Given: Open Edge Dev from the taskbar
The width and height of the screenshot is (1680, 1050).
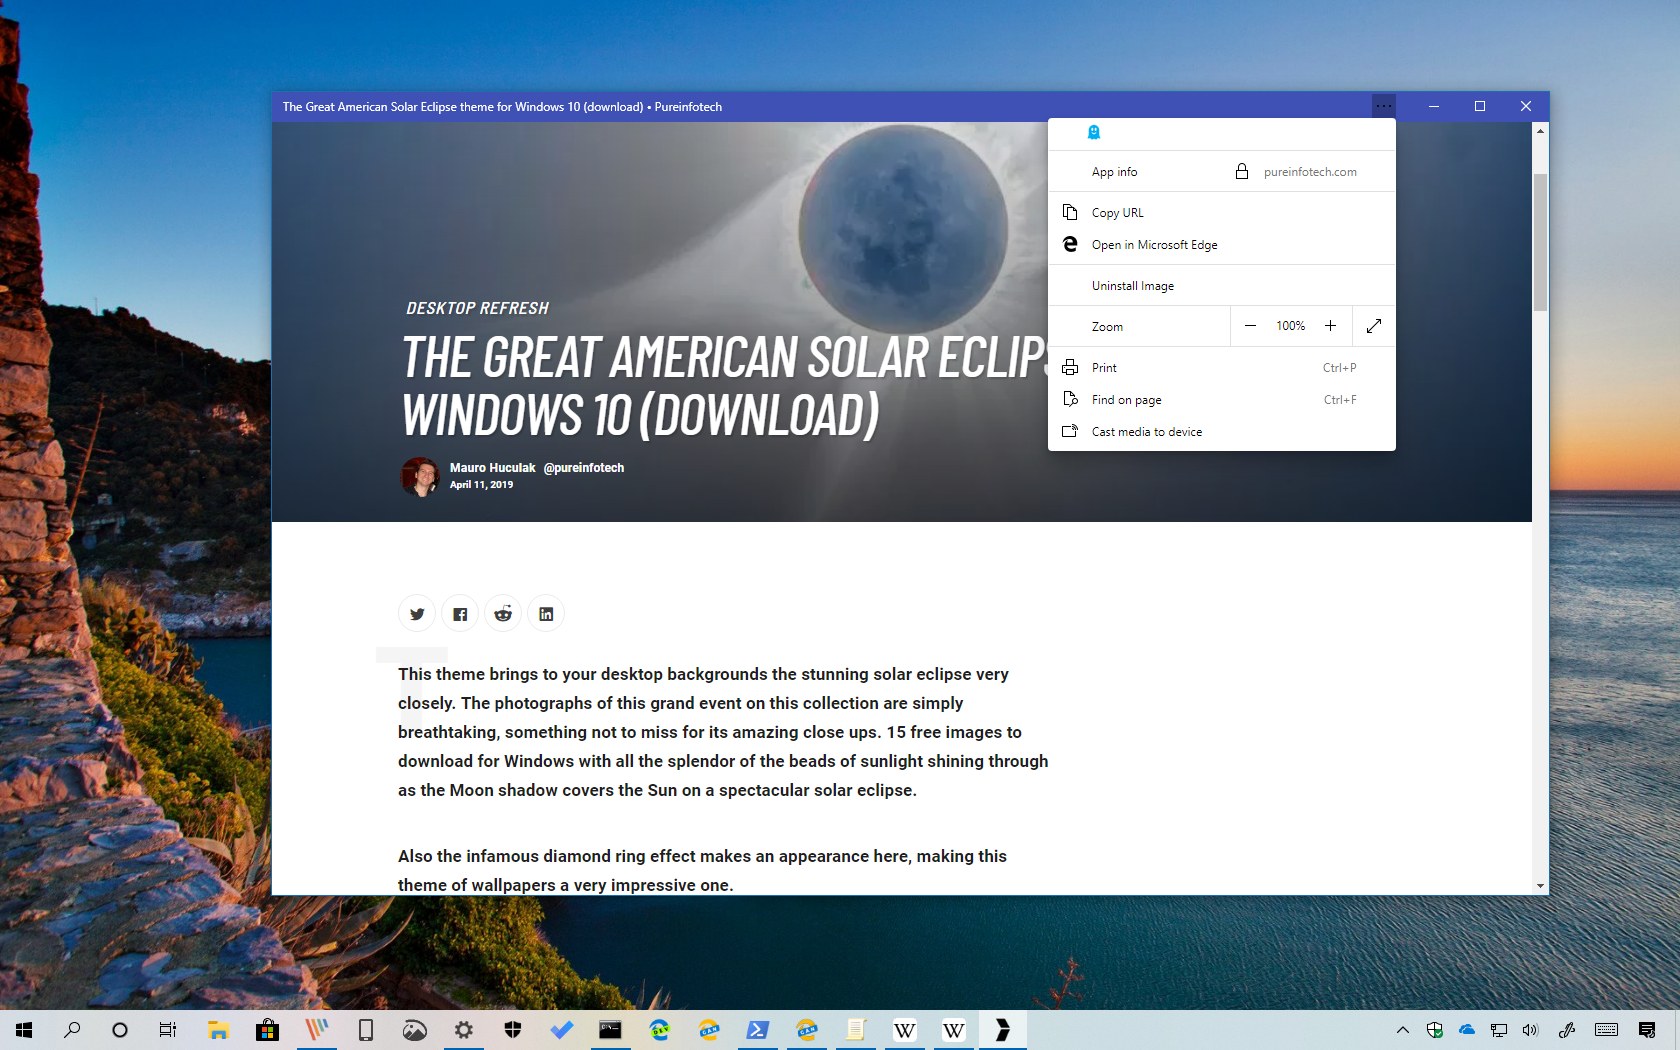Looking at the screenshot, I should 659,1030.
